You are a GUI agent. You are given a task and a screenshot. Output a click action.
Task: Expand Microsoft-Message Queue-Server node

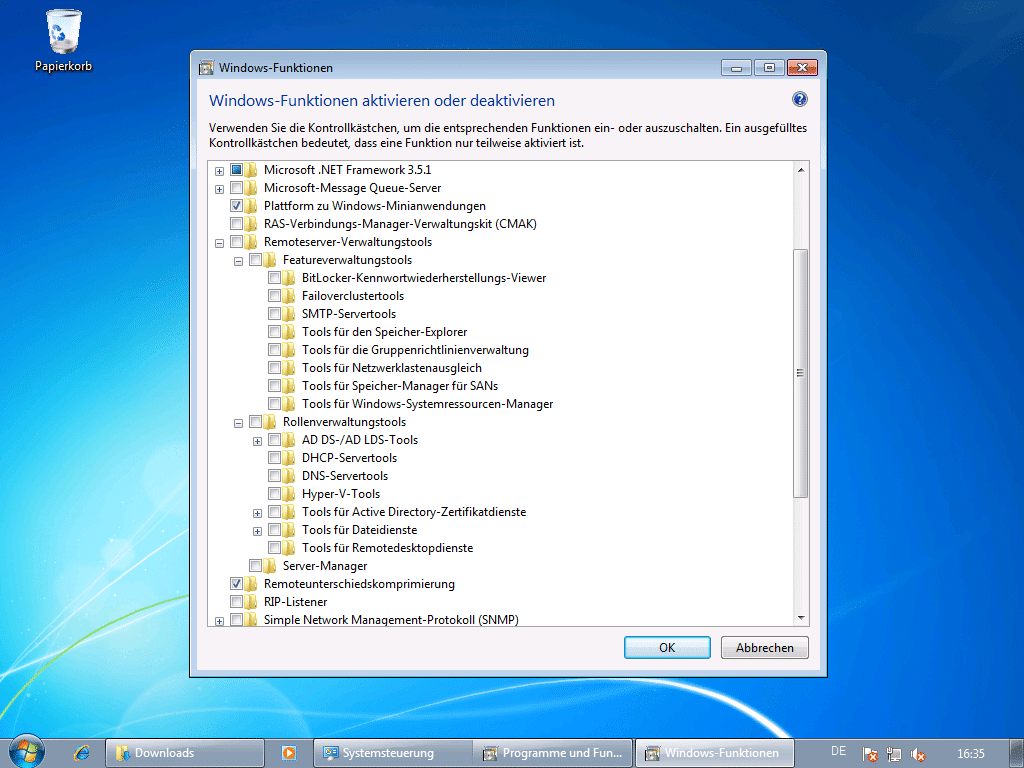(219, 189)
